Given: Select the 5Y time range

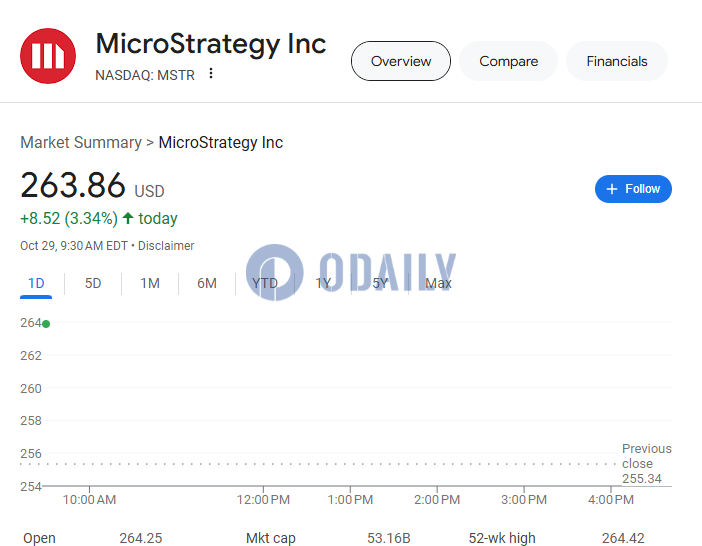Looking at the screenshot, I should click(x=380, y=283).
